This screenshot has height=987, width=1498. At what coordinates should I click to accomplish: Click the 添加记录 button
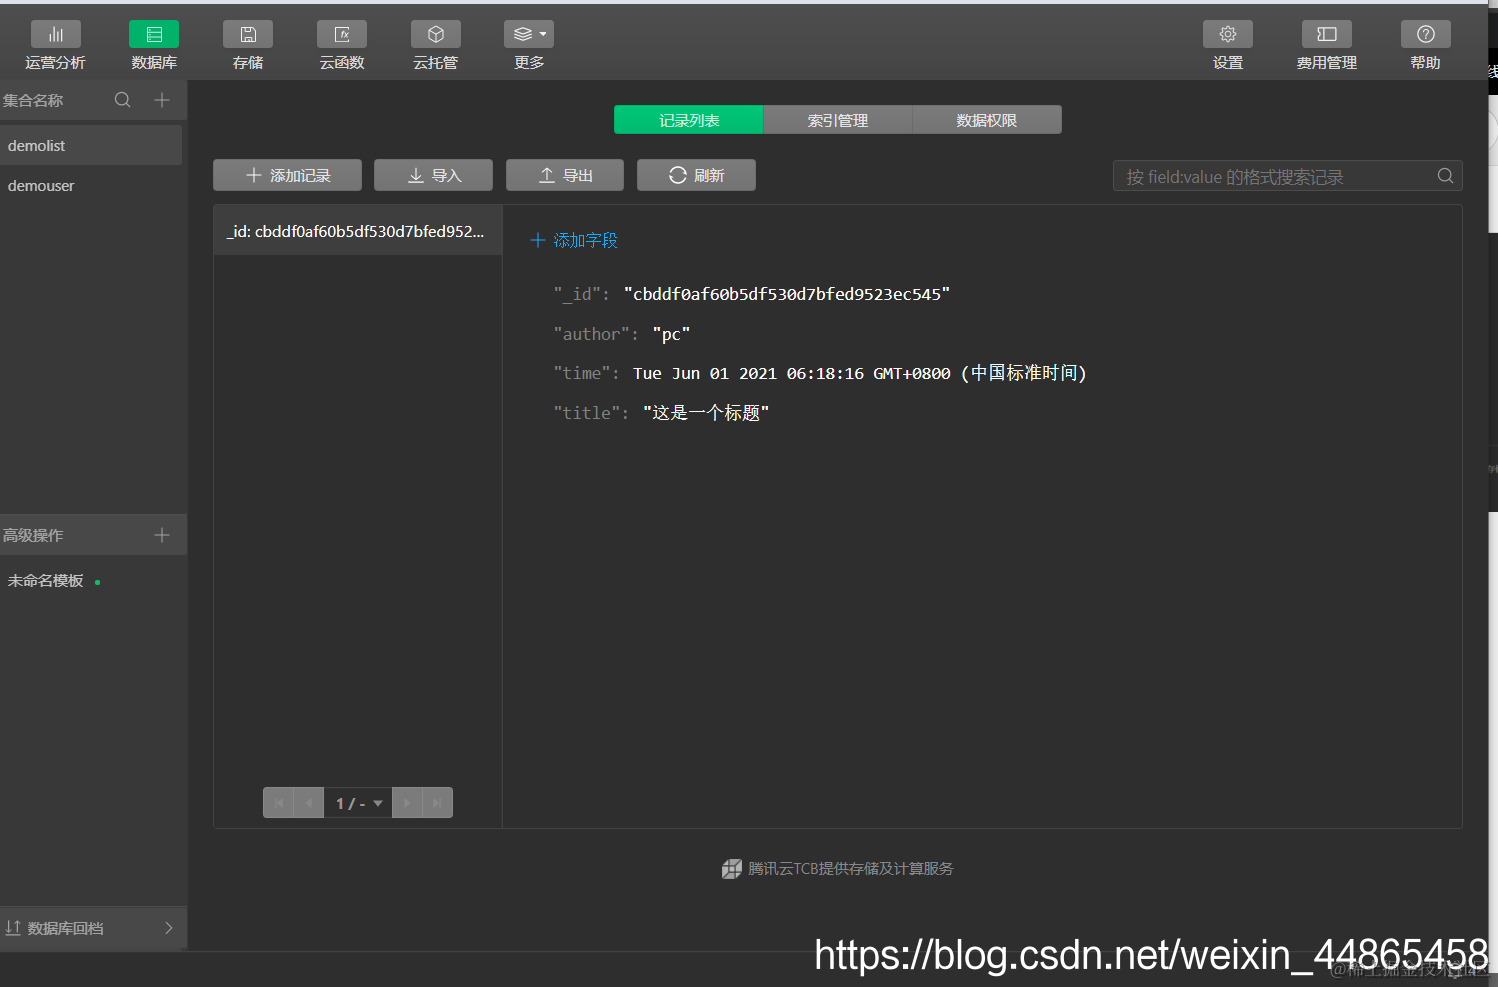pyautogui.click(x=287, y=175)
